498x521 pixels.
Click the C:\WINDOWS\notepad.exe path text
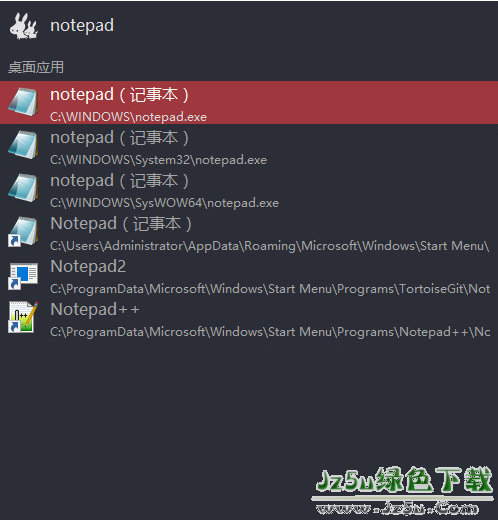click(x=128, y=117)
